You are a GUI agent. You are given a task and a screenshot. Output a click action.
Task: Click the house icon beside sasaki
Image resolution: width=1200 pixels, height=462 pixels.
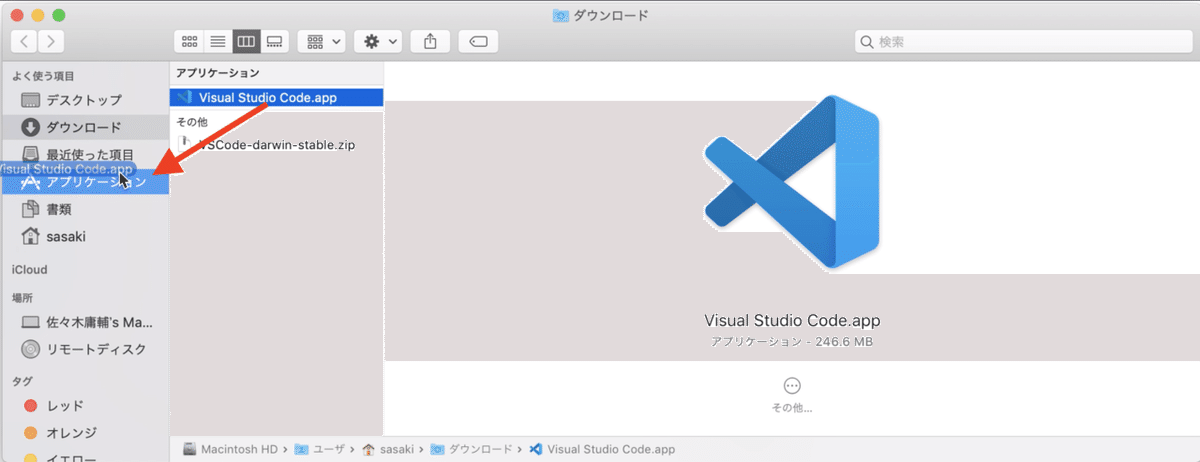point(30,236)
